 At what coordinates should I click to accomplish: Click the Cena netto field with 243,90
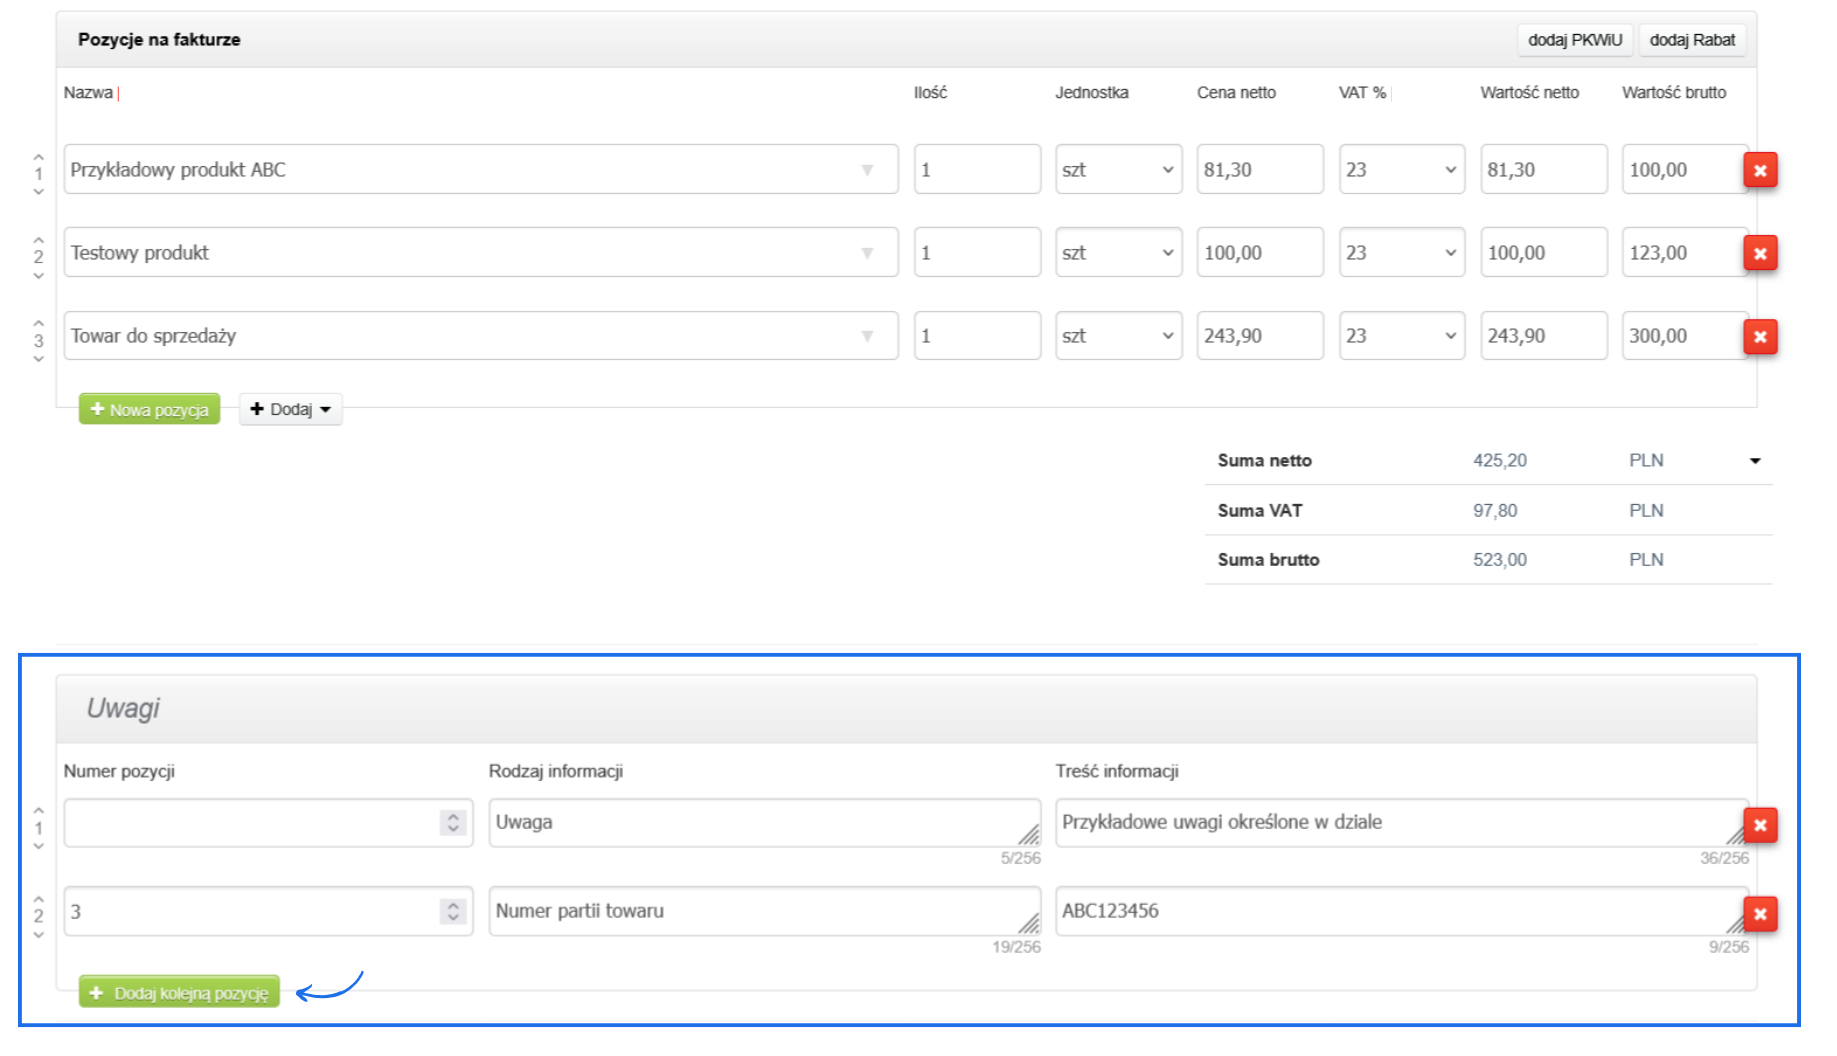point(1259,336)
